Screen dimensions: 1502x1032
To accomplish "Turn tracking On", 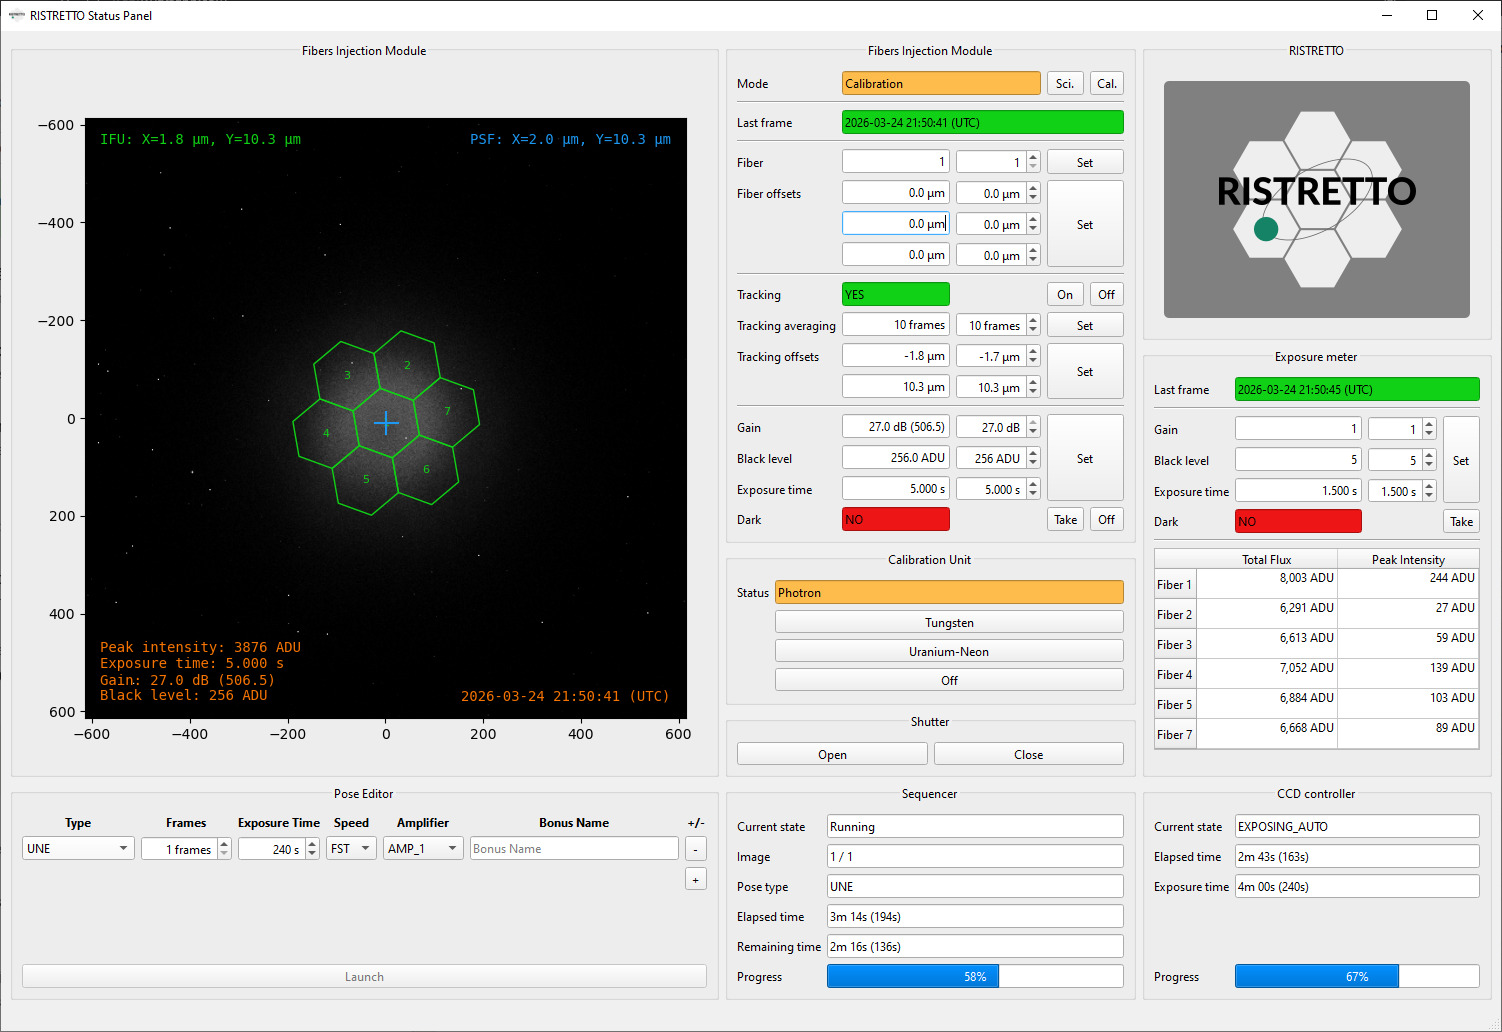I will 1065,294.
